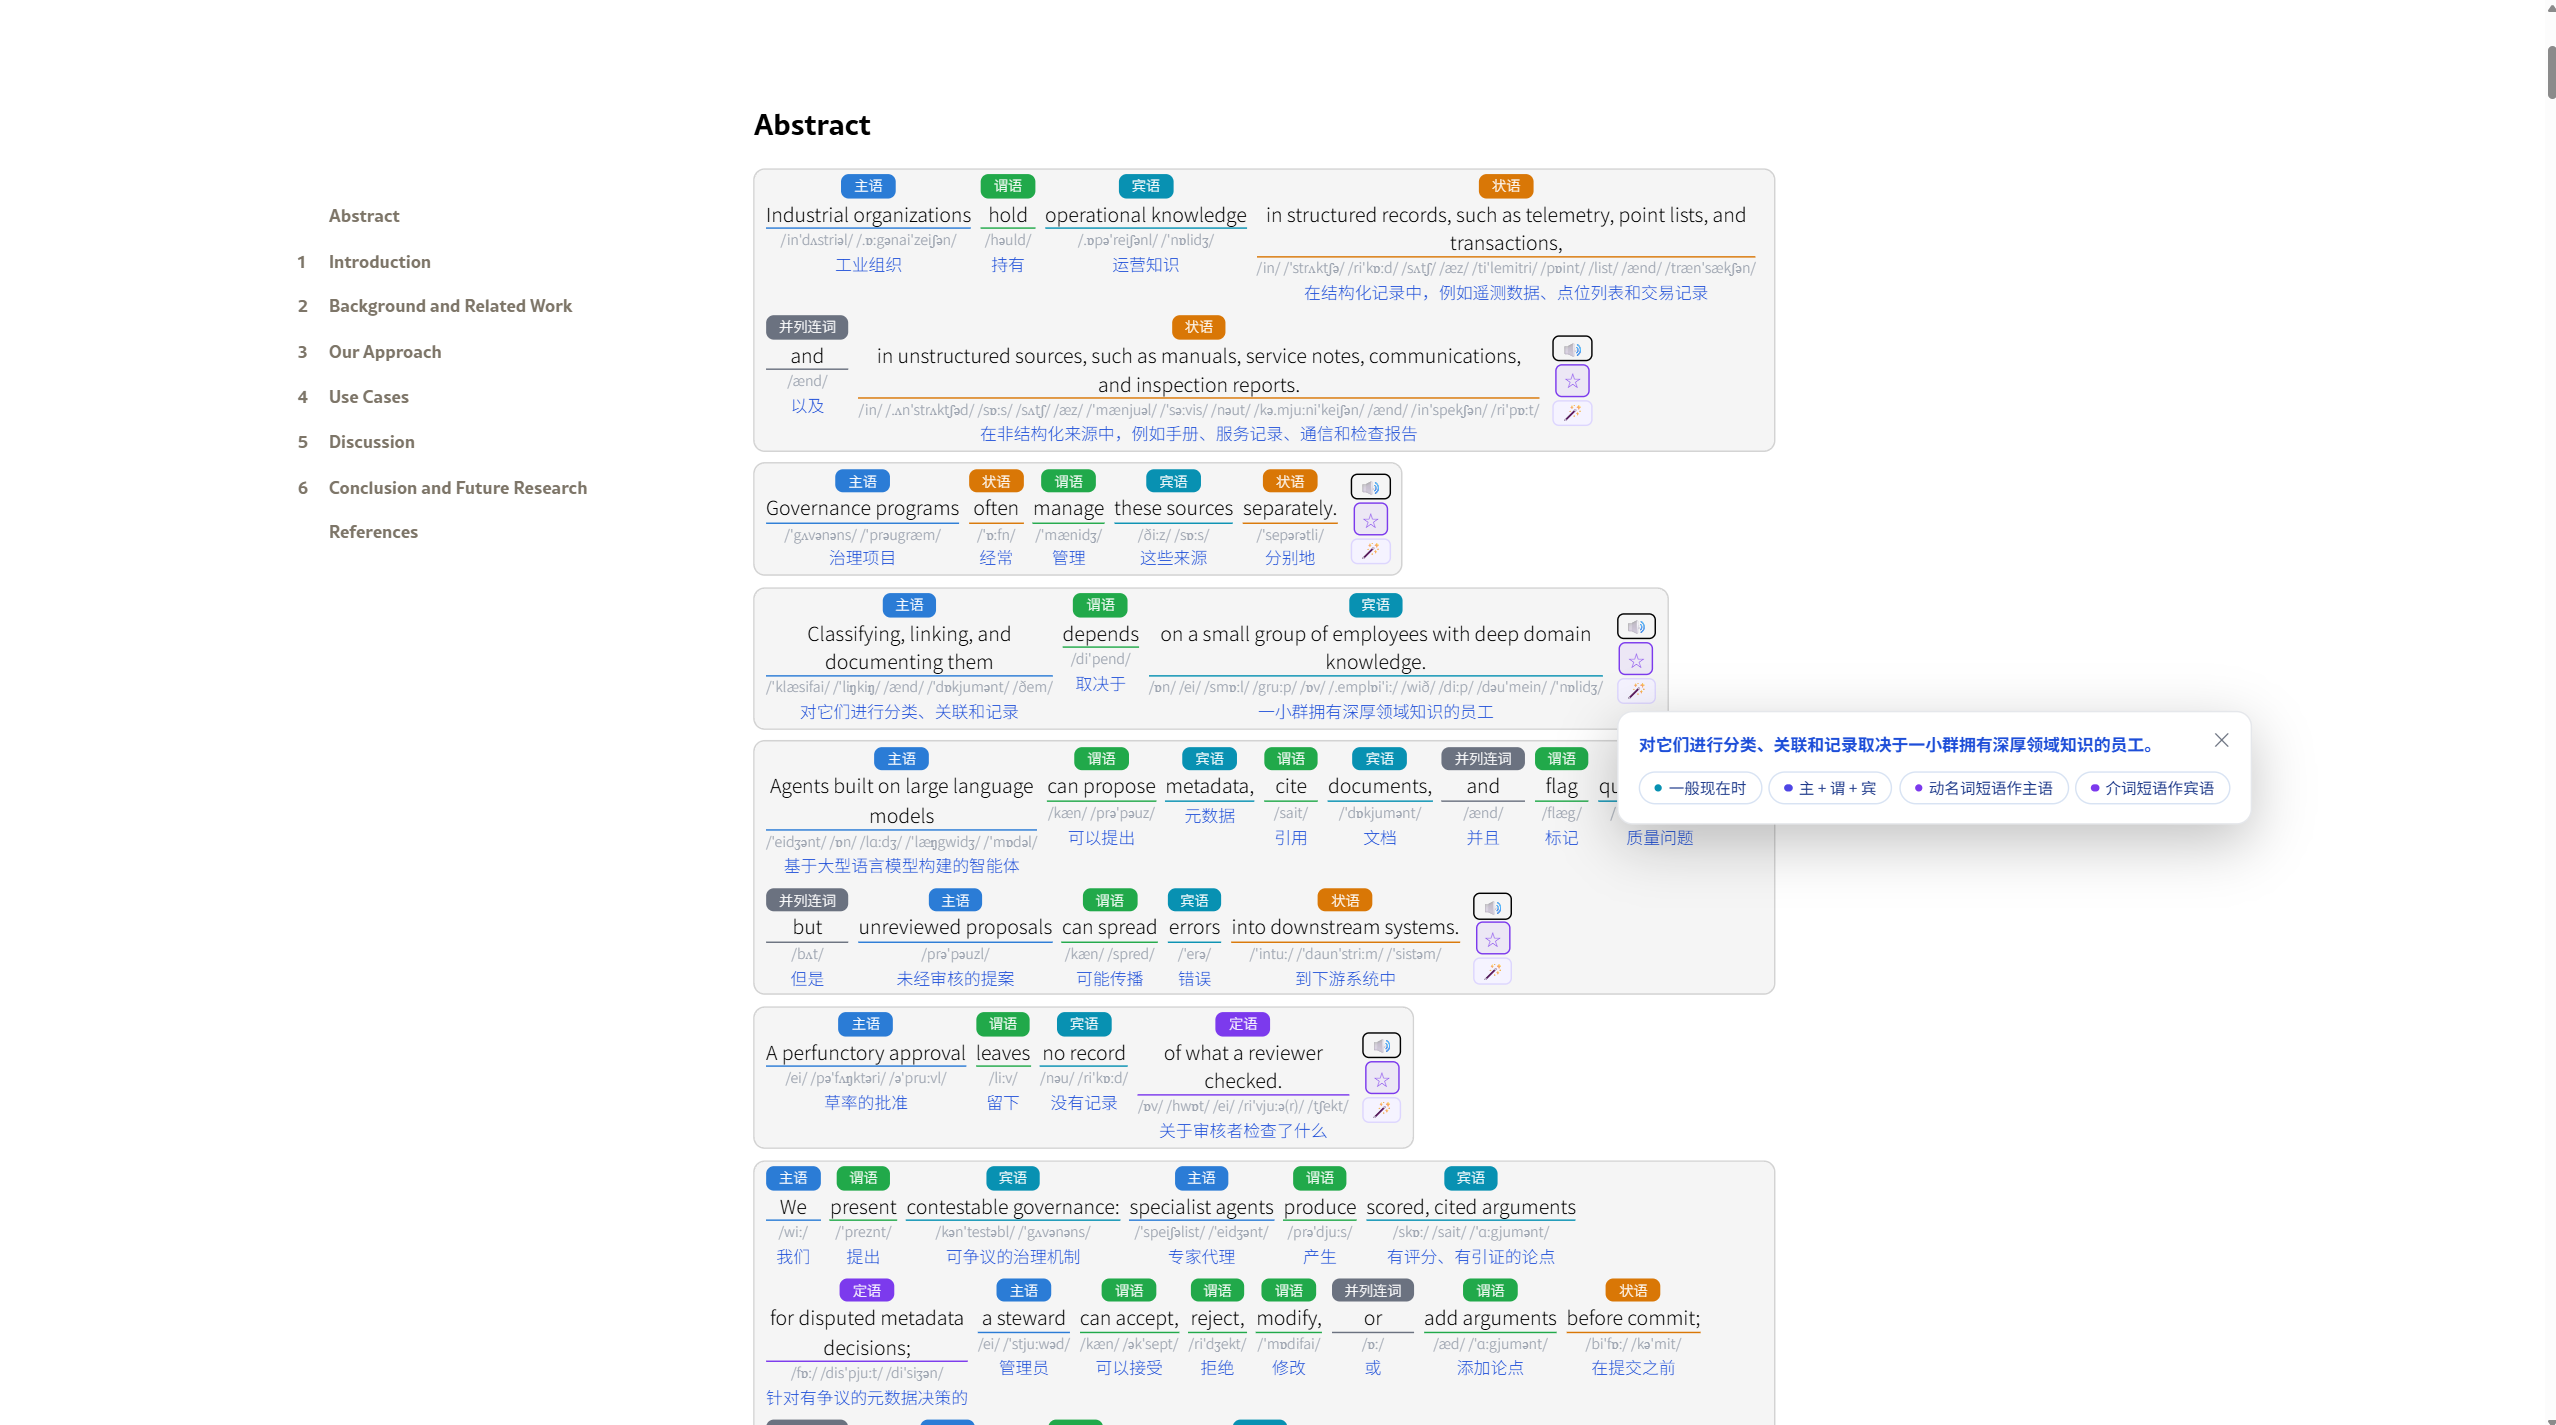Play audio for 'Governance programs often manage' sentence
The height and width of the screenshot is (1425, 2556).
tap(1370, 487)
